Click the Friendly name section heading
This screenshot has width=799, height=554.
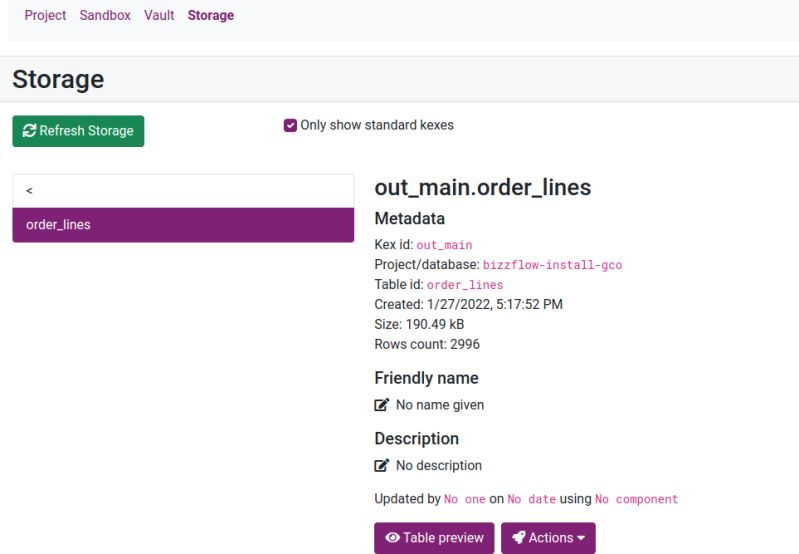[x=427, y=378]
